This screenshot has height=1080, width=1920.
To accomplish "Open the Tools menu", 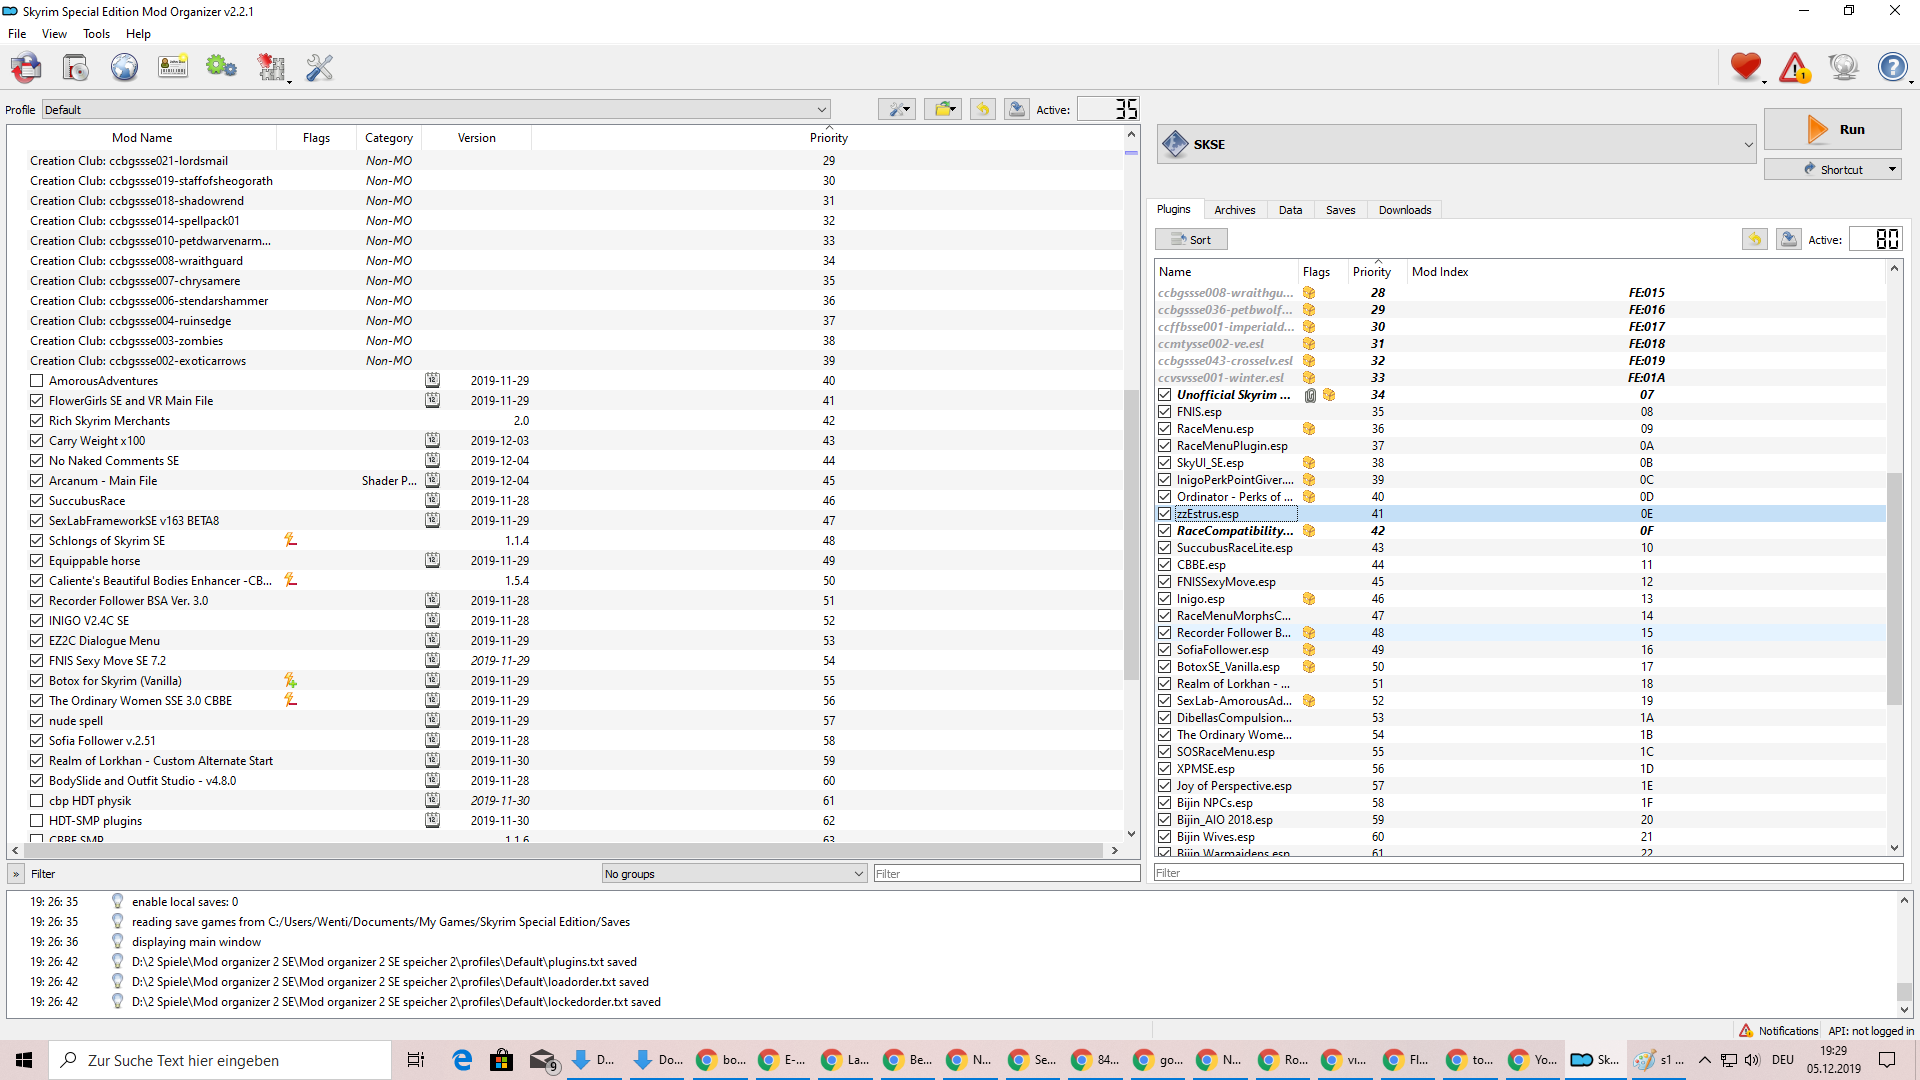I will click(x=96, y=34).
